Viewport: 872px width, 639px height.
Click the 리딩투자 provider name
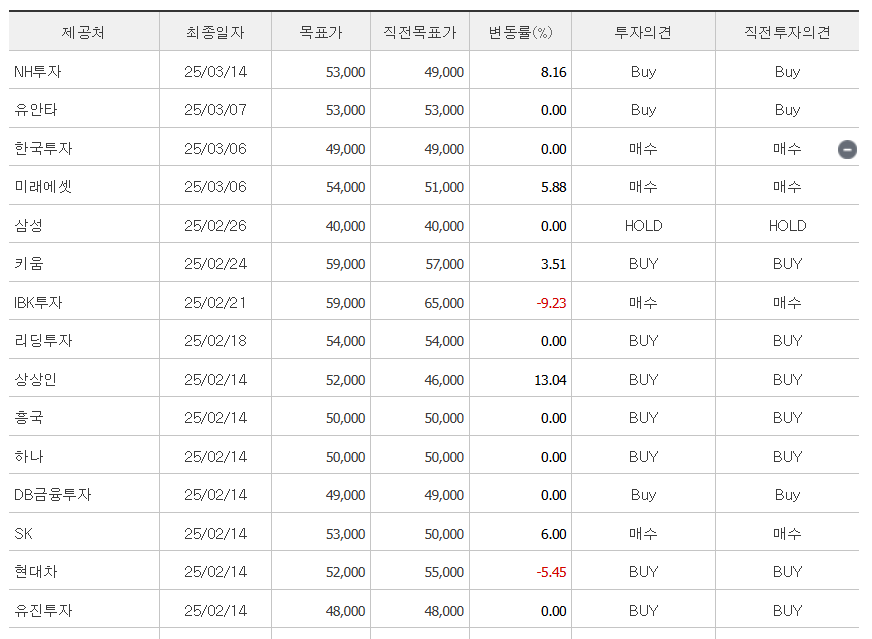click(43, 340)
